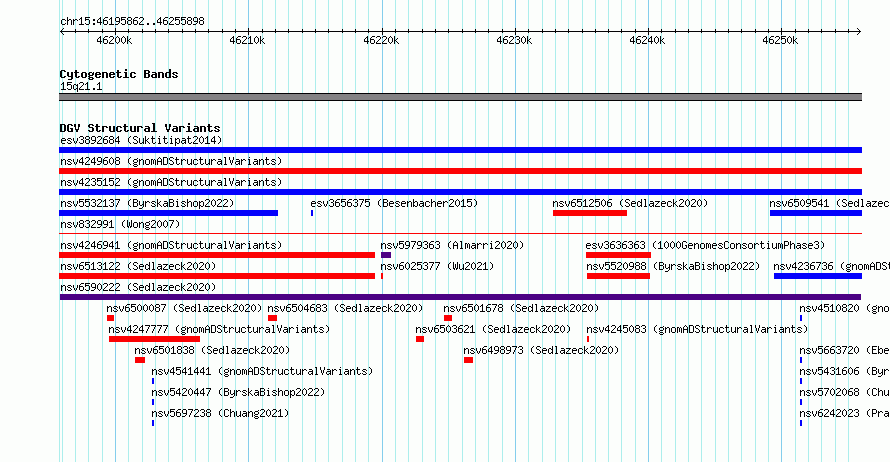This screenshot has width=890, height=462.
Task: Open variant esv3656375 (Besenbacher2015)
Action: [394, 203]
